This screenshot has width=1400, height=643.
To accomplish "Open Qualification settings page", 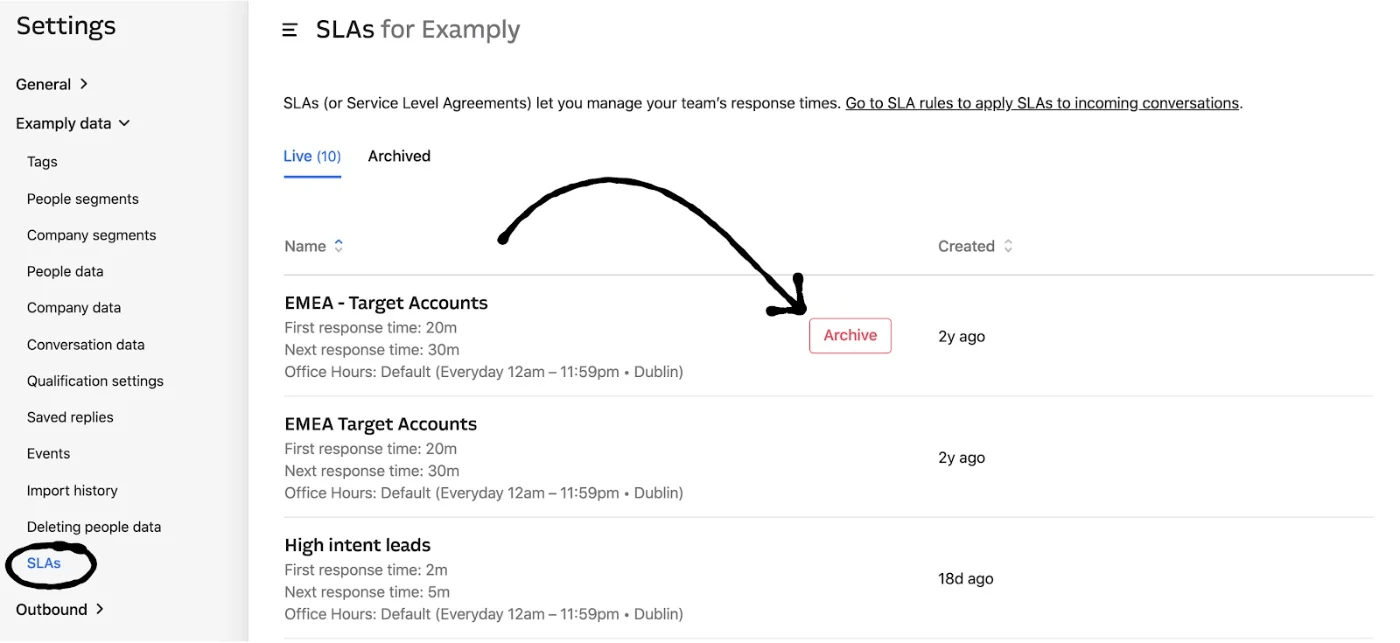I will click(x=95, y=381).
